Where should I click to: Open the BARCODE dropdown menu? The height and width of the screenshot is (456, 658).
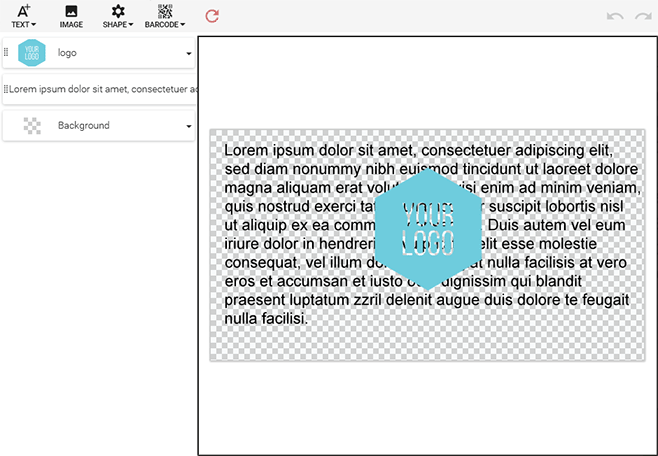tap(165, 16)
